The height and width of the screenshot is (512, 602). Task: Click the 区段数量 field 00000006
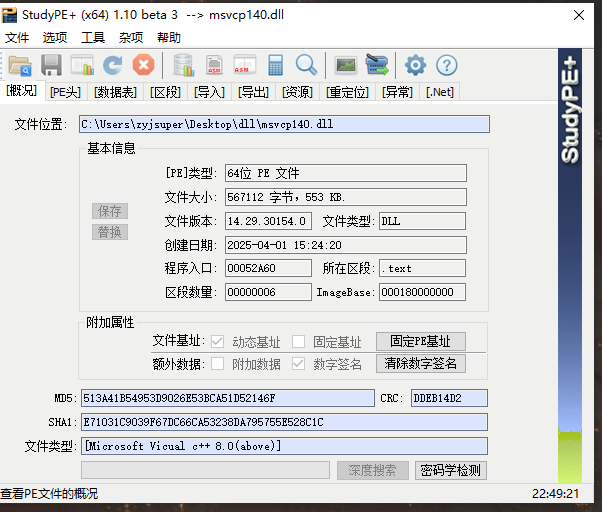click(268, 292)
